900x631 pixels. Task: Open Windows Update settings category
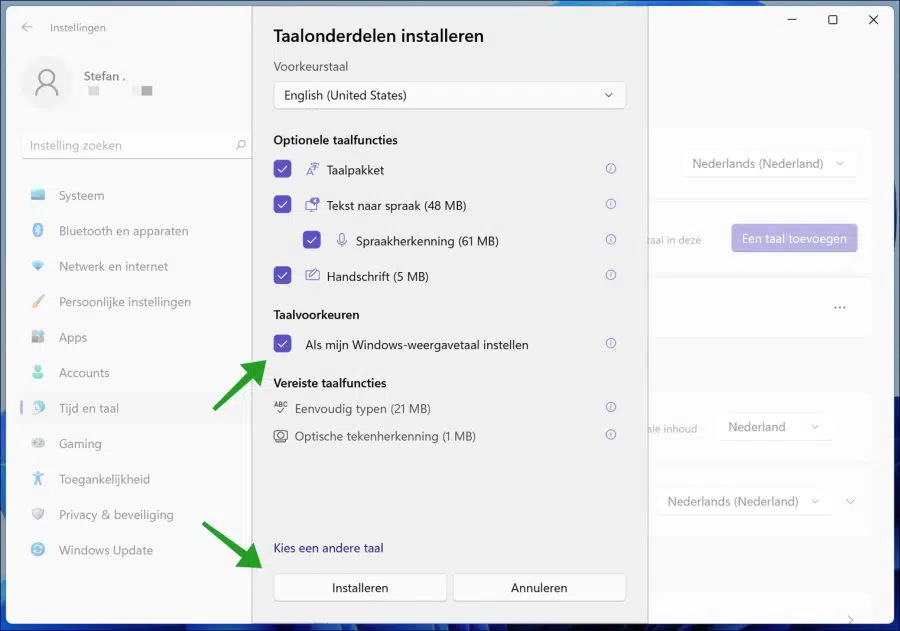click(x=135, y=550)
